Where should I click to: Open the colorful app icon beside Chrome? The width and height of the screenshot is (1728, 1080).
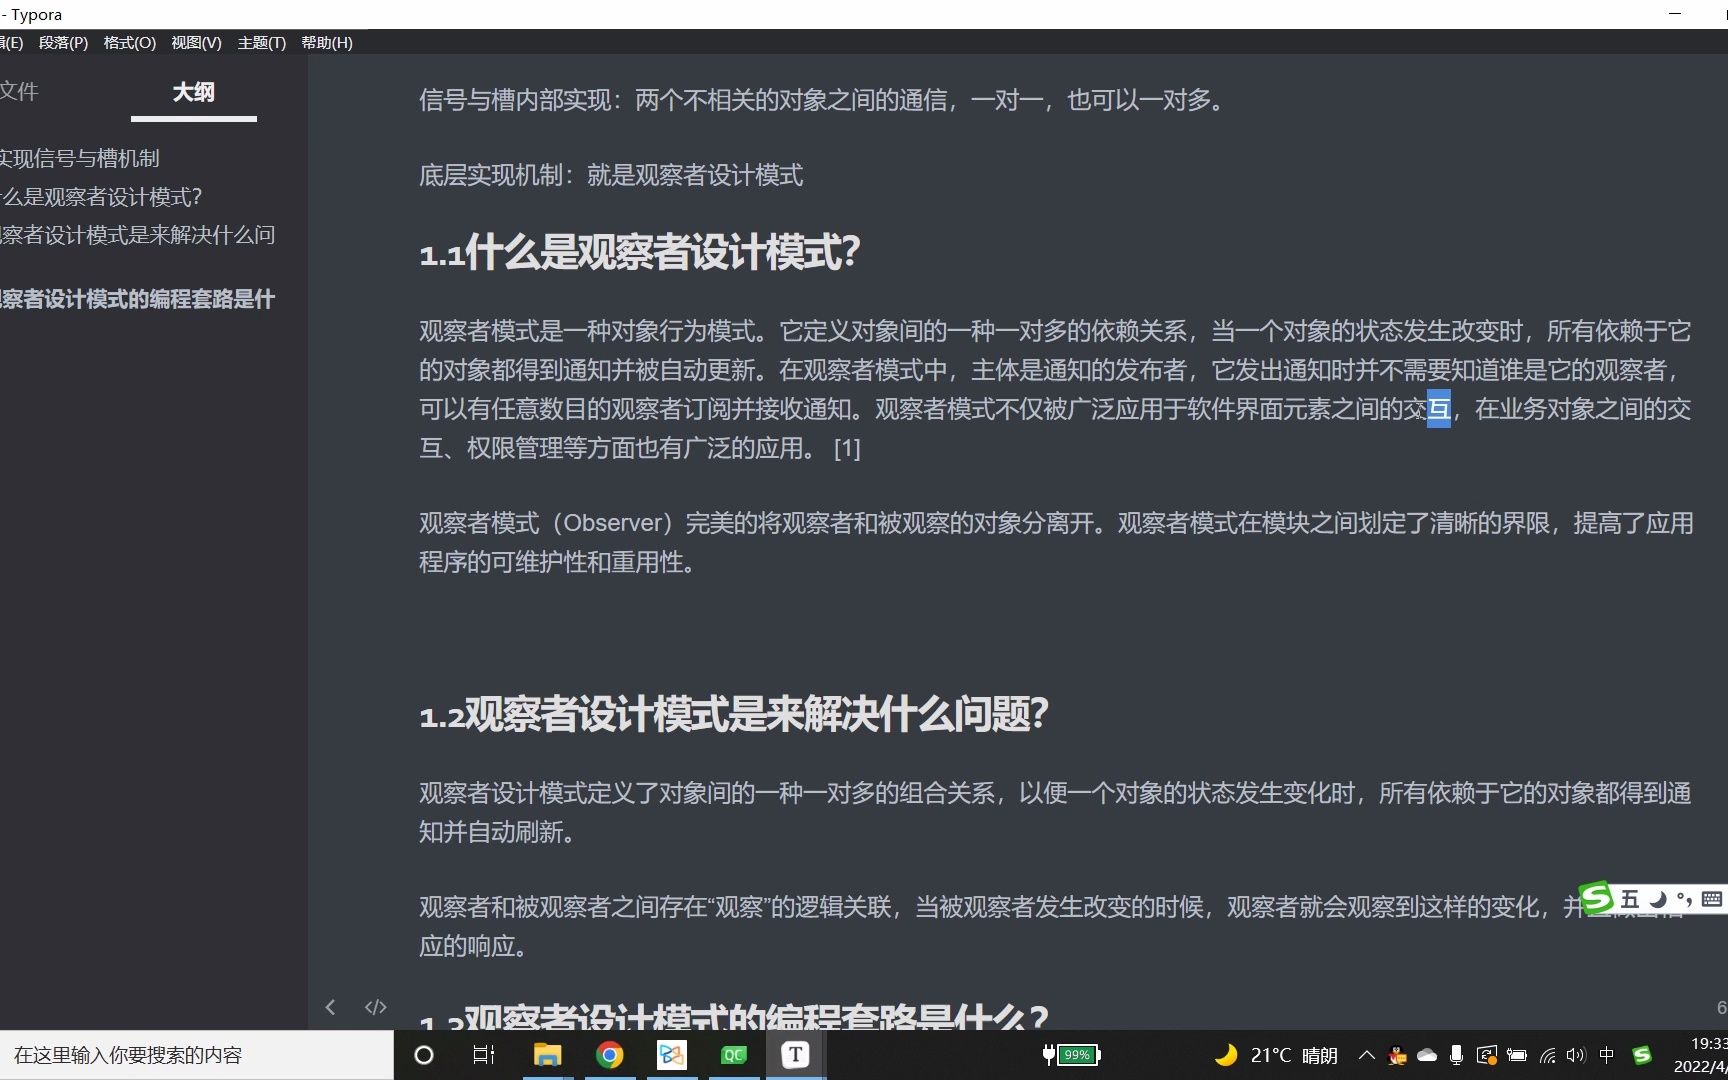(672, 1055)
